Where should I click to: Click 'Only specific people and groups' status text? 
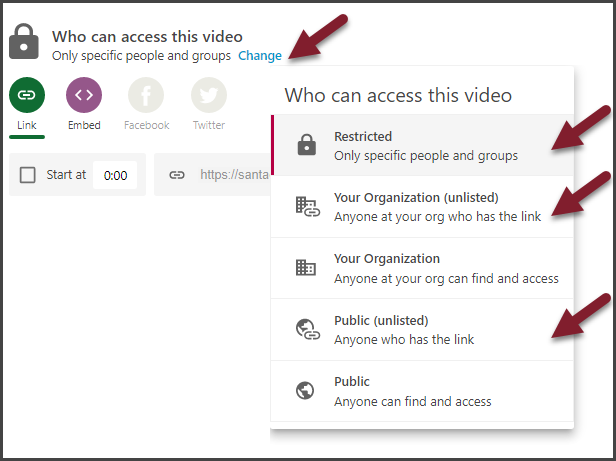point(141,56)
